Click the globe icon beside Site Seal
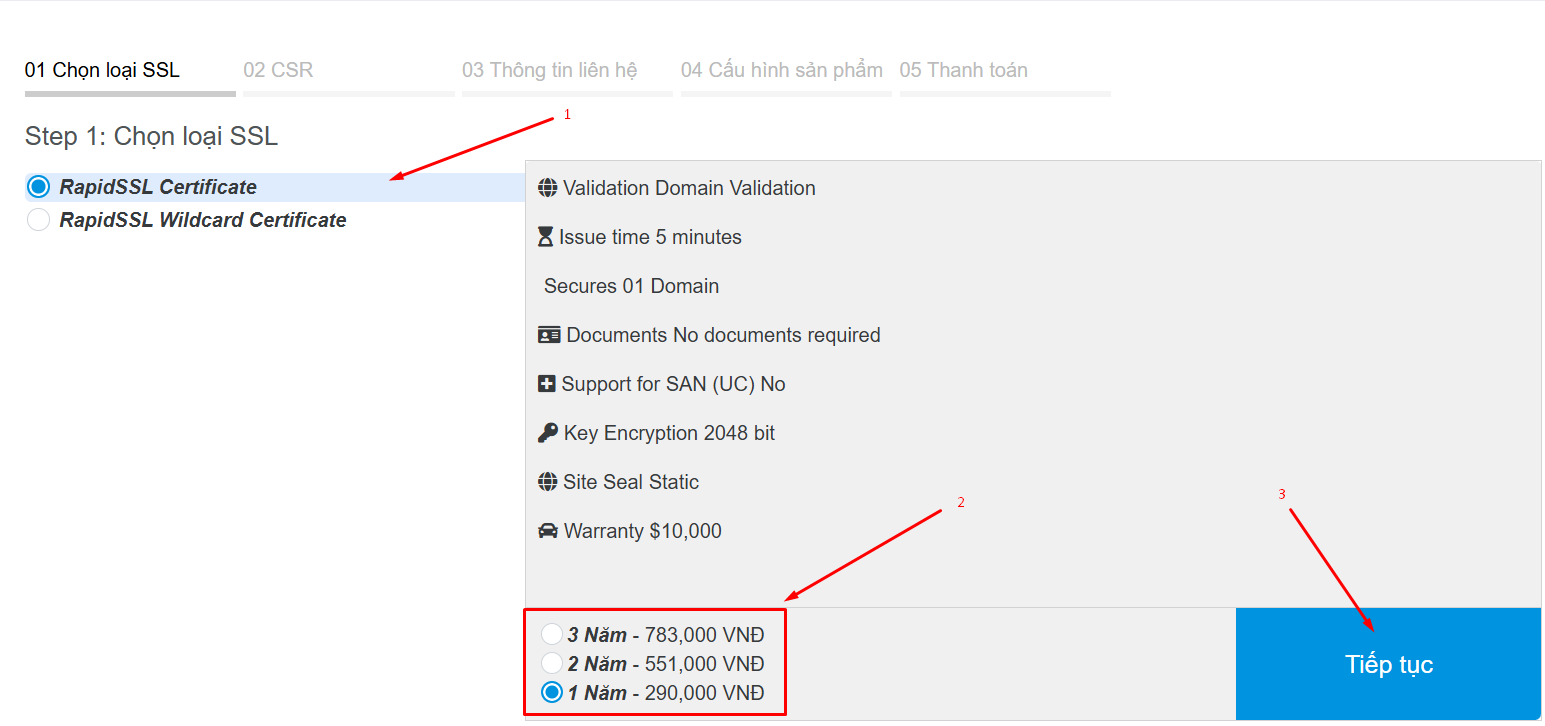The image size is (1545, 726). [x=547, y=482]
